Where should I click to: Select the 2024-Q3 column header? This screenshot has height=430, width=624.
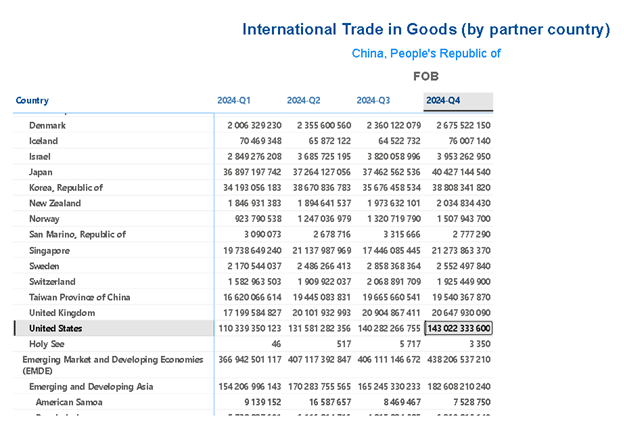pos(373,100)
